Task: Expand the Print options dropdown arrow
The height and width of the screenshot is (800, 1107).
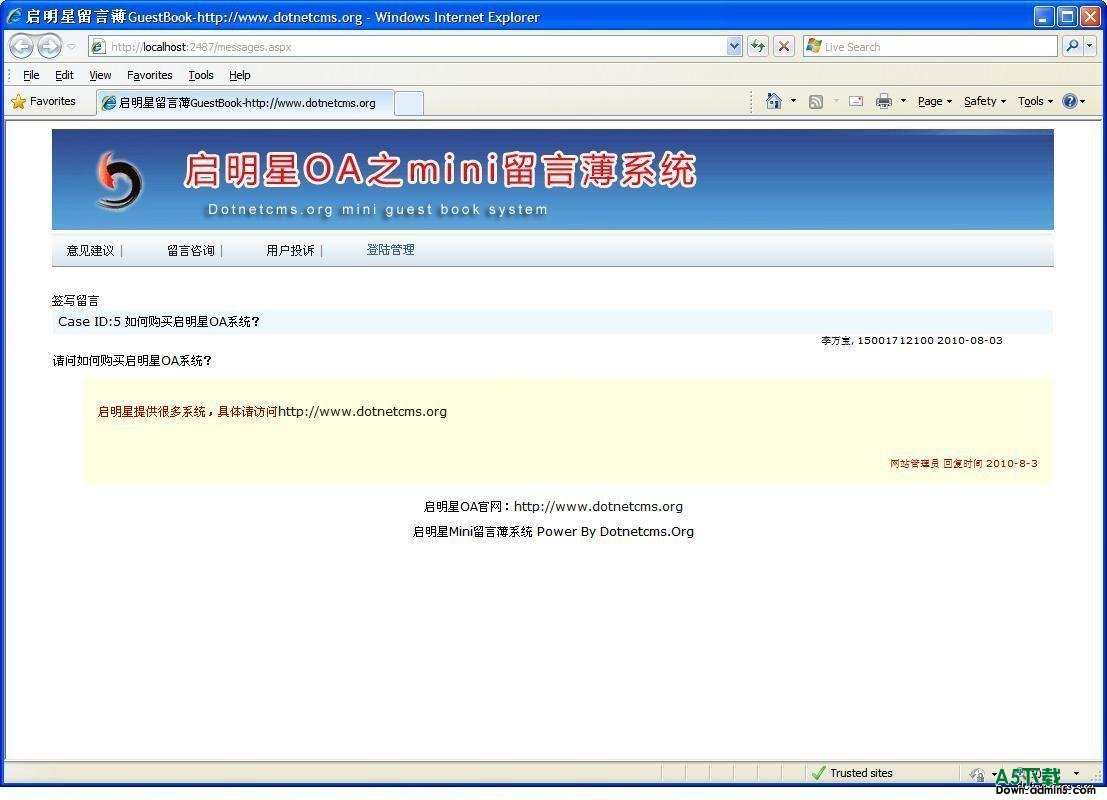Action: (x=903, y=102)
